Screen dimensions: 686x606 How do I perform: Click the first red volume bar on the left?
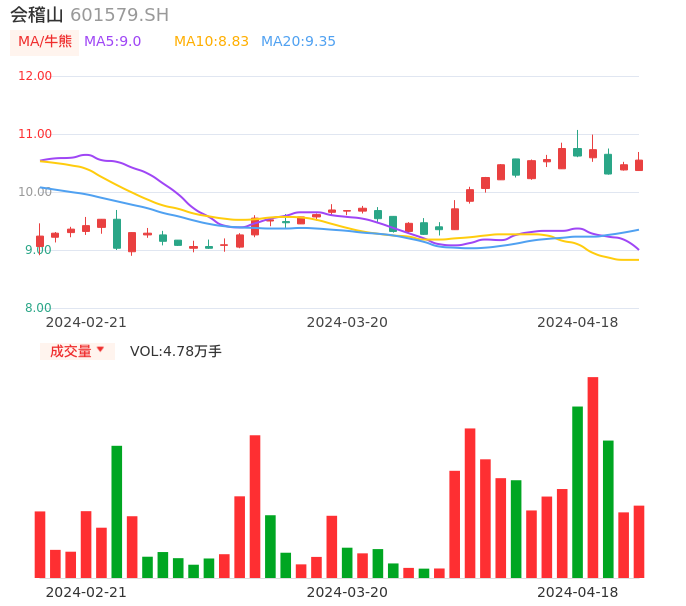(x=40, y=544)
